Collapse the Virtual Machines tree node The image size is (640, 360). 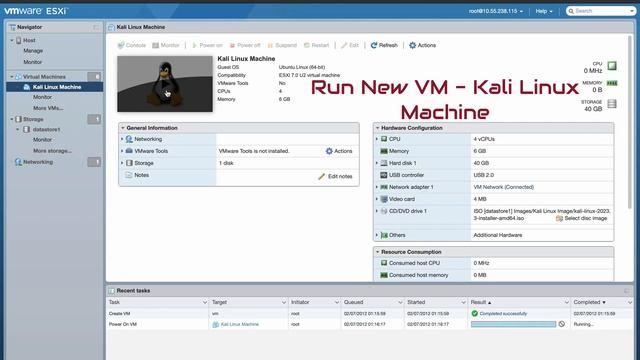(x=12, y=77)
